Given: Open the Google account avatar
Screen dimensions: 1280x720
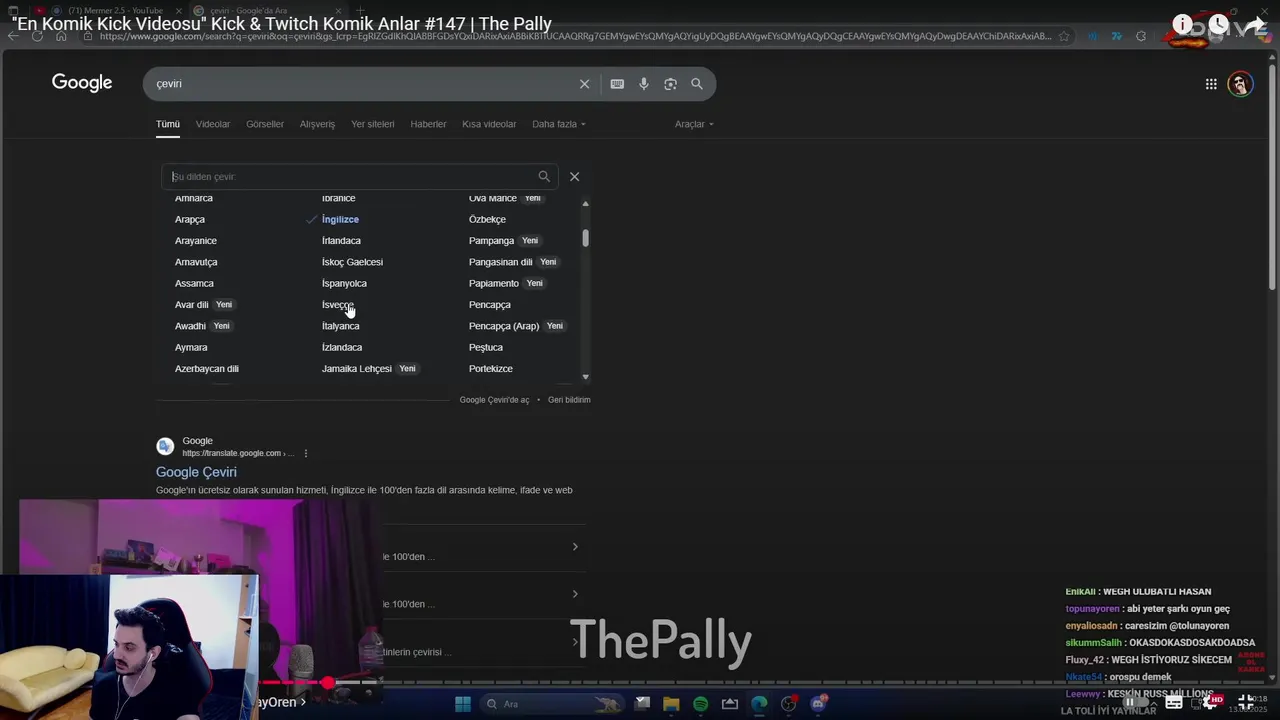Looking at the screenshot, I should pyautogui.click(x=1240, y=84).
